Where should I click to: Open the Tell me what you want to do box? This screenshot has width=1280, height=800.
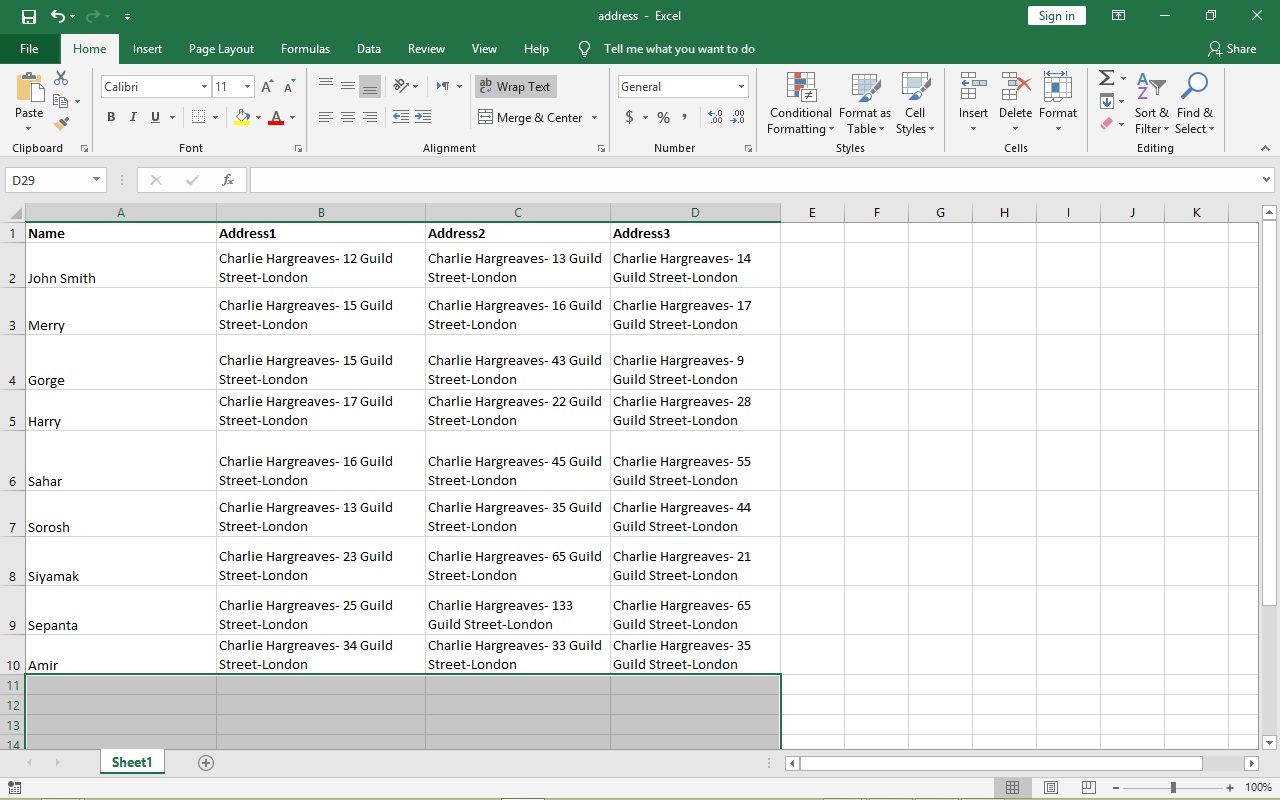[x=680, y=48]
